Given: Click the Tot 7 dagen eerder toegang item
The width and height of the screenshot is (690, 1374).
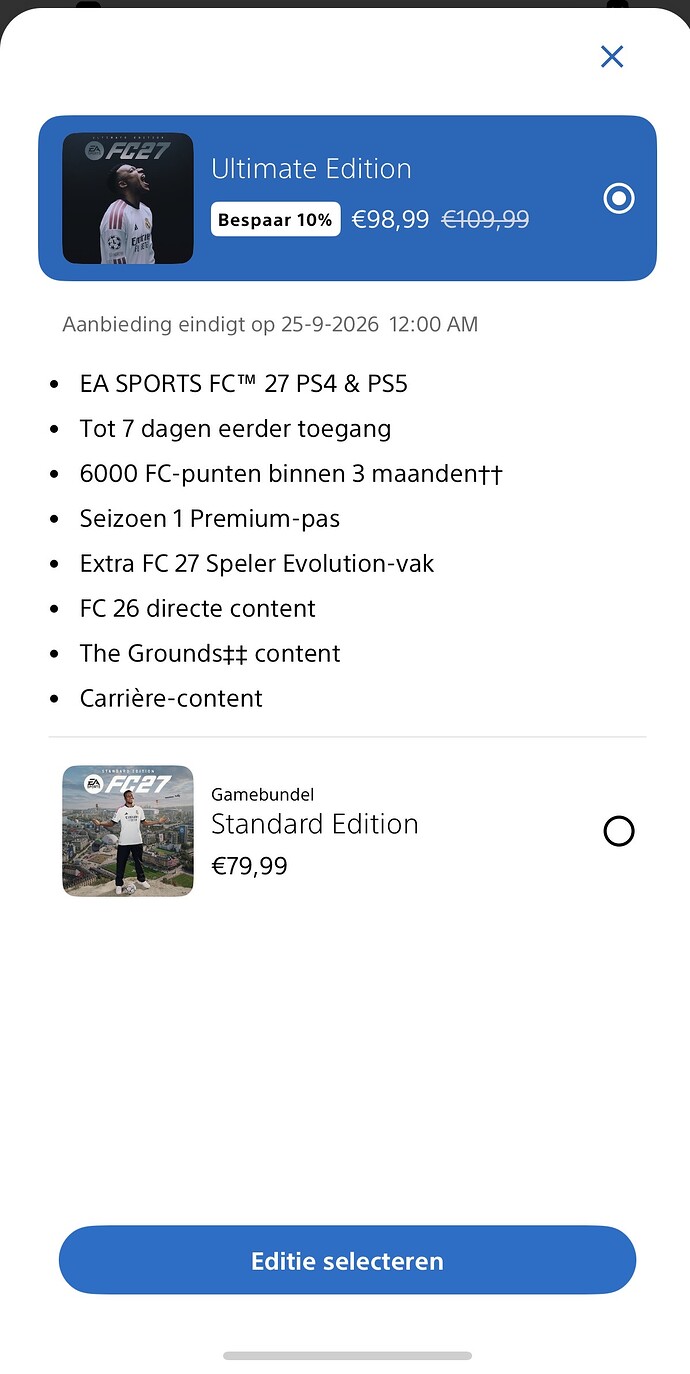Looking at the screenshot, I should [236, 429].
